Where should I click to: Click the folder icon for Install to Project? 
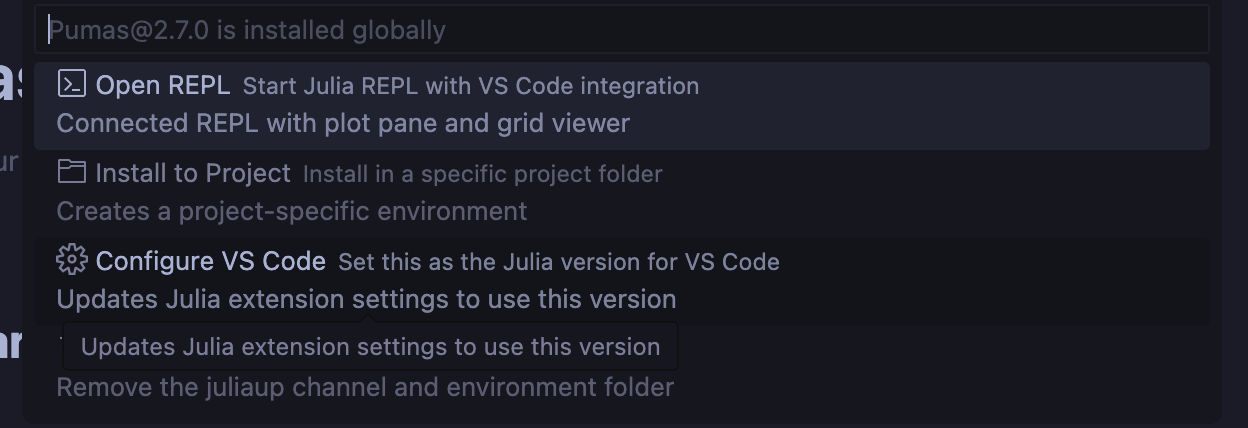(71, 172)
